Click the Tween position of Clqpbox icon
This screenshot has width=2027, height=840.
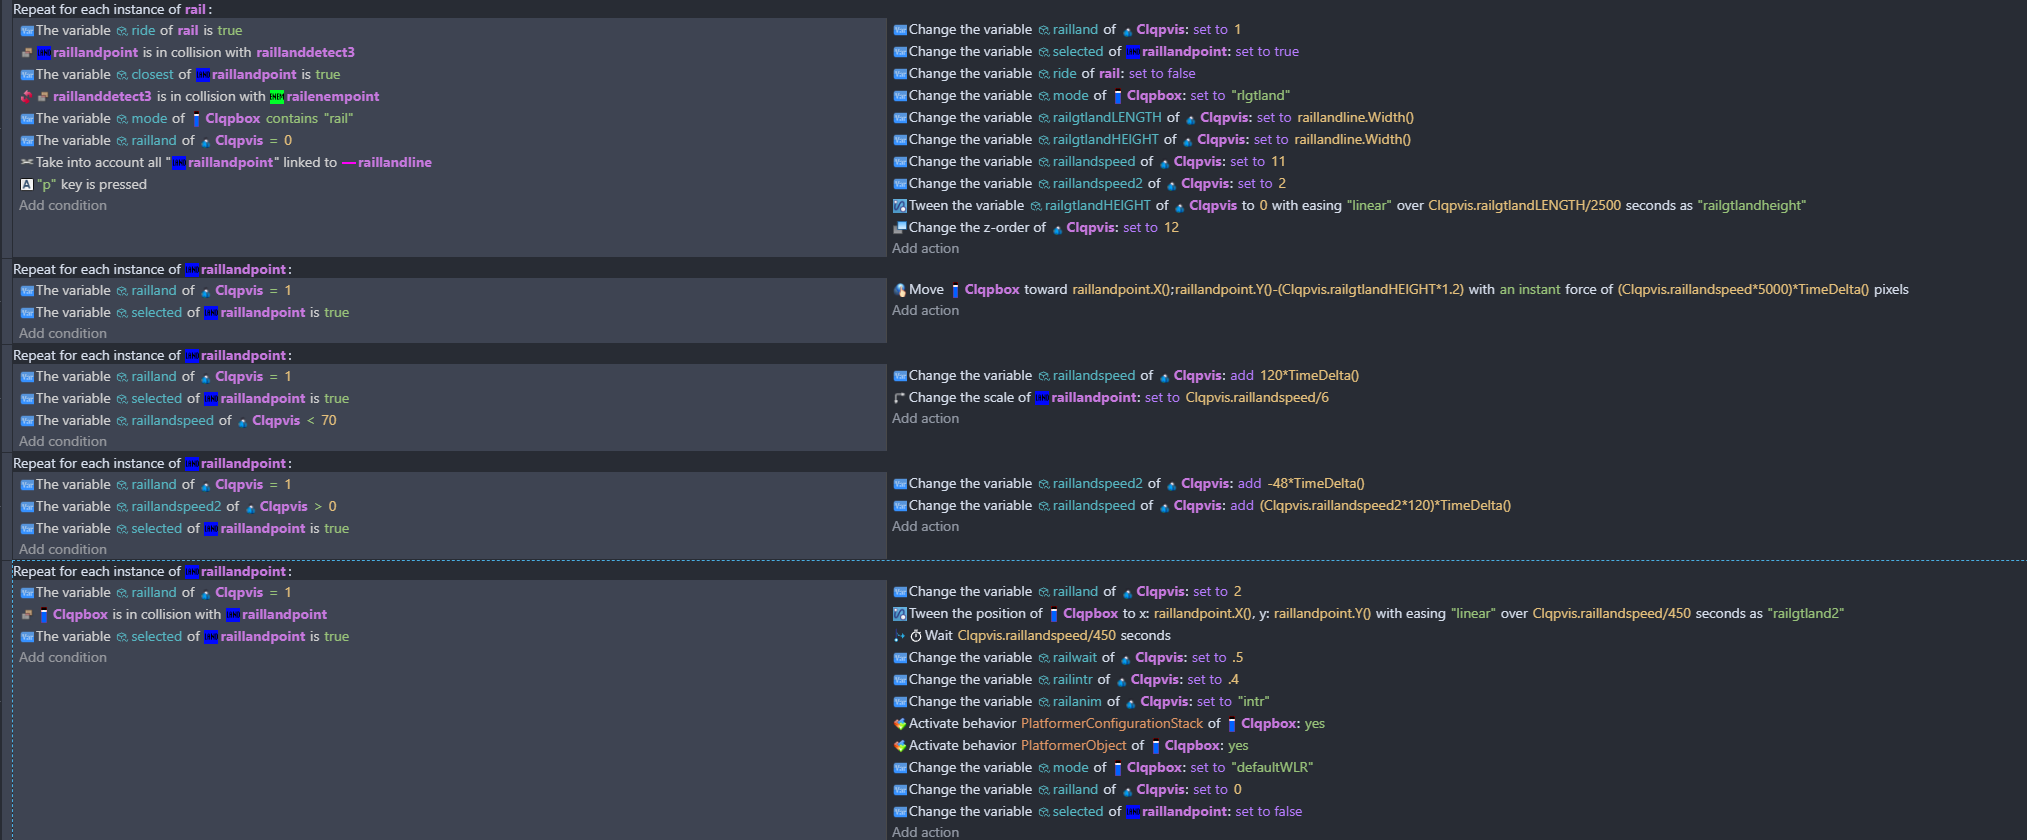(x=899, y=614)
